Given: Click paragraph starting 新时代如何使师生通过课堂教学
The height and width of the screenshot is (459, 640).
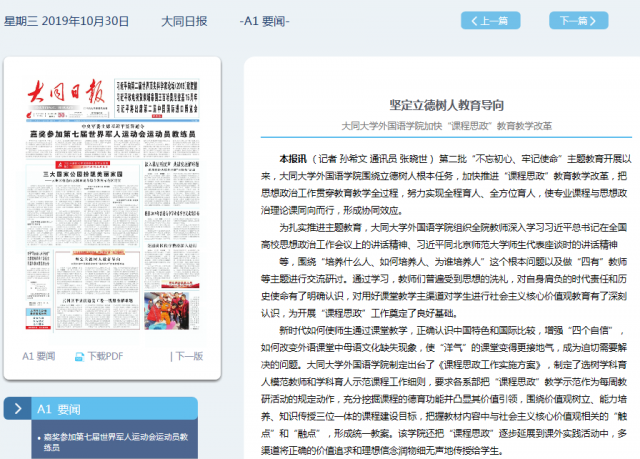Looking at the screenshot, I should point(444,390).
